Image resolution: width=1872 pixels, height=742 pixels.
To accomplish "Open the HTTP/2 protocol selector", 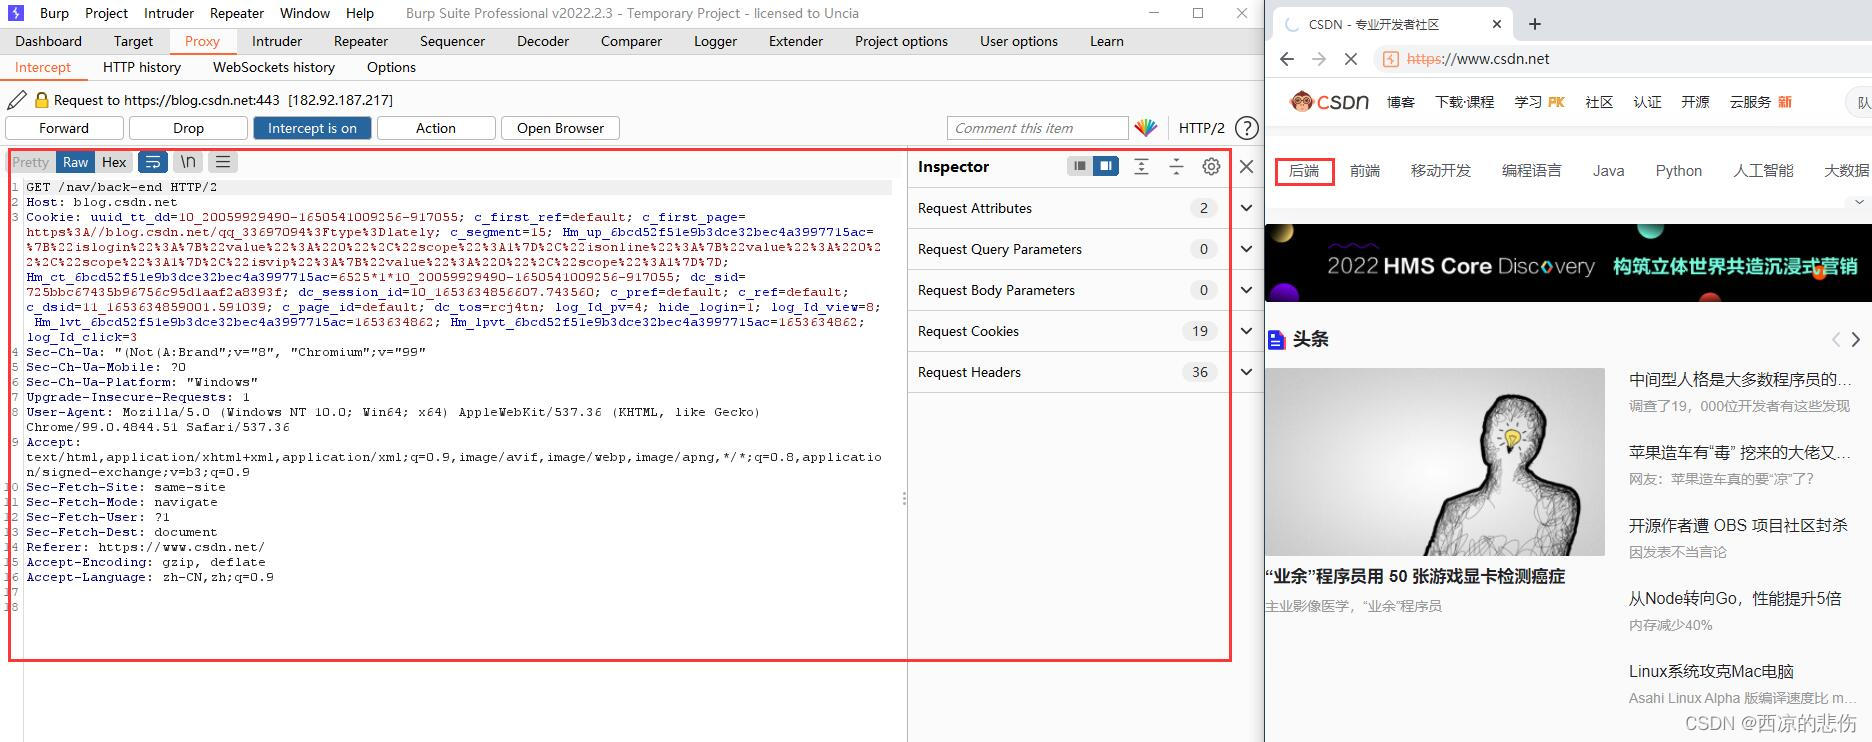I will 1201,128.
